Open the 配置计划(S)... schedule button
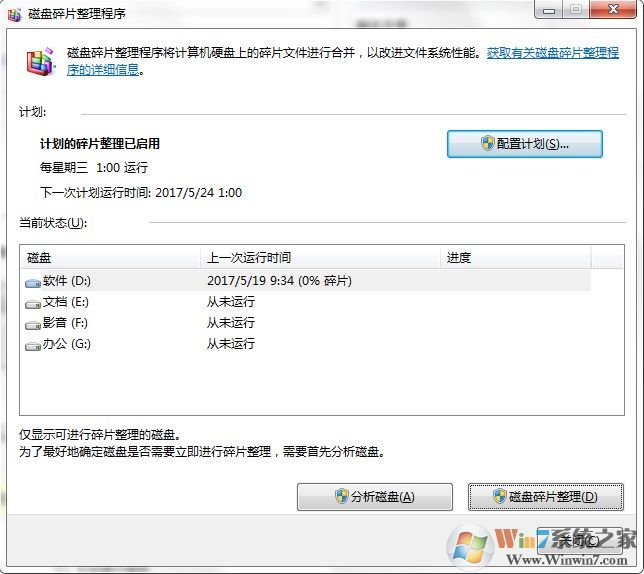This screenshot has height=574, width=644. pyautogui.click(x=524, y=144)
